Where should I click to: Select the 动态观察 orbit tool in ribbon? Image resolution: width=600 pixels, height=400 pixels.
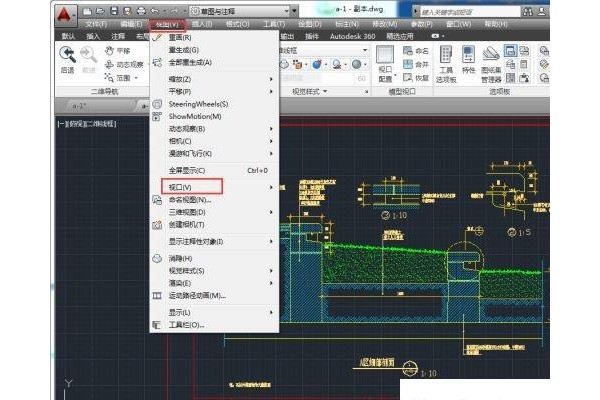124,64
